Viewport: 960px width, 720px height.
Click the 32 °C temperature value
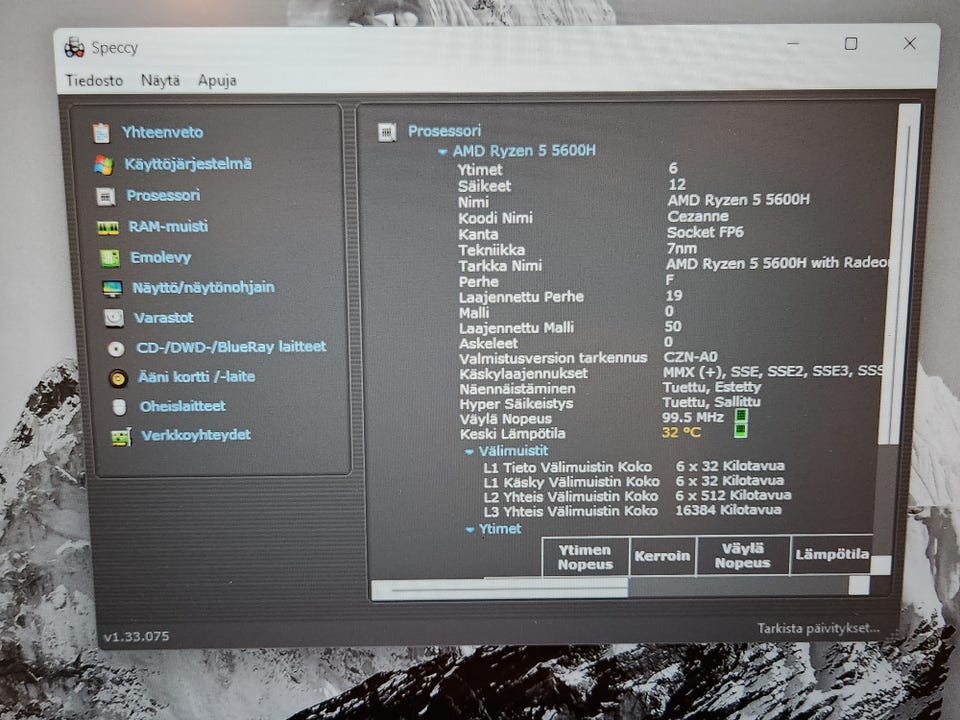pos(681,432)
